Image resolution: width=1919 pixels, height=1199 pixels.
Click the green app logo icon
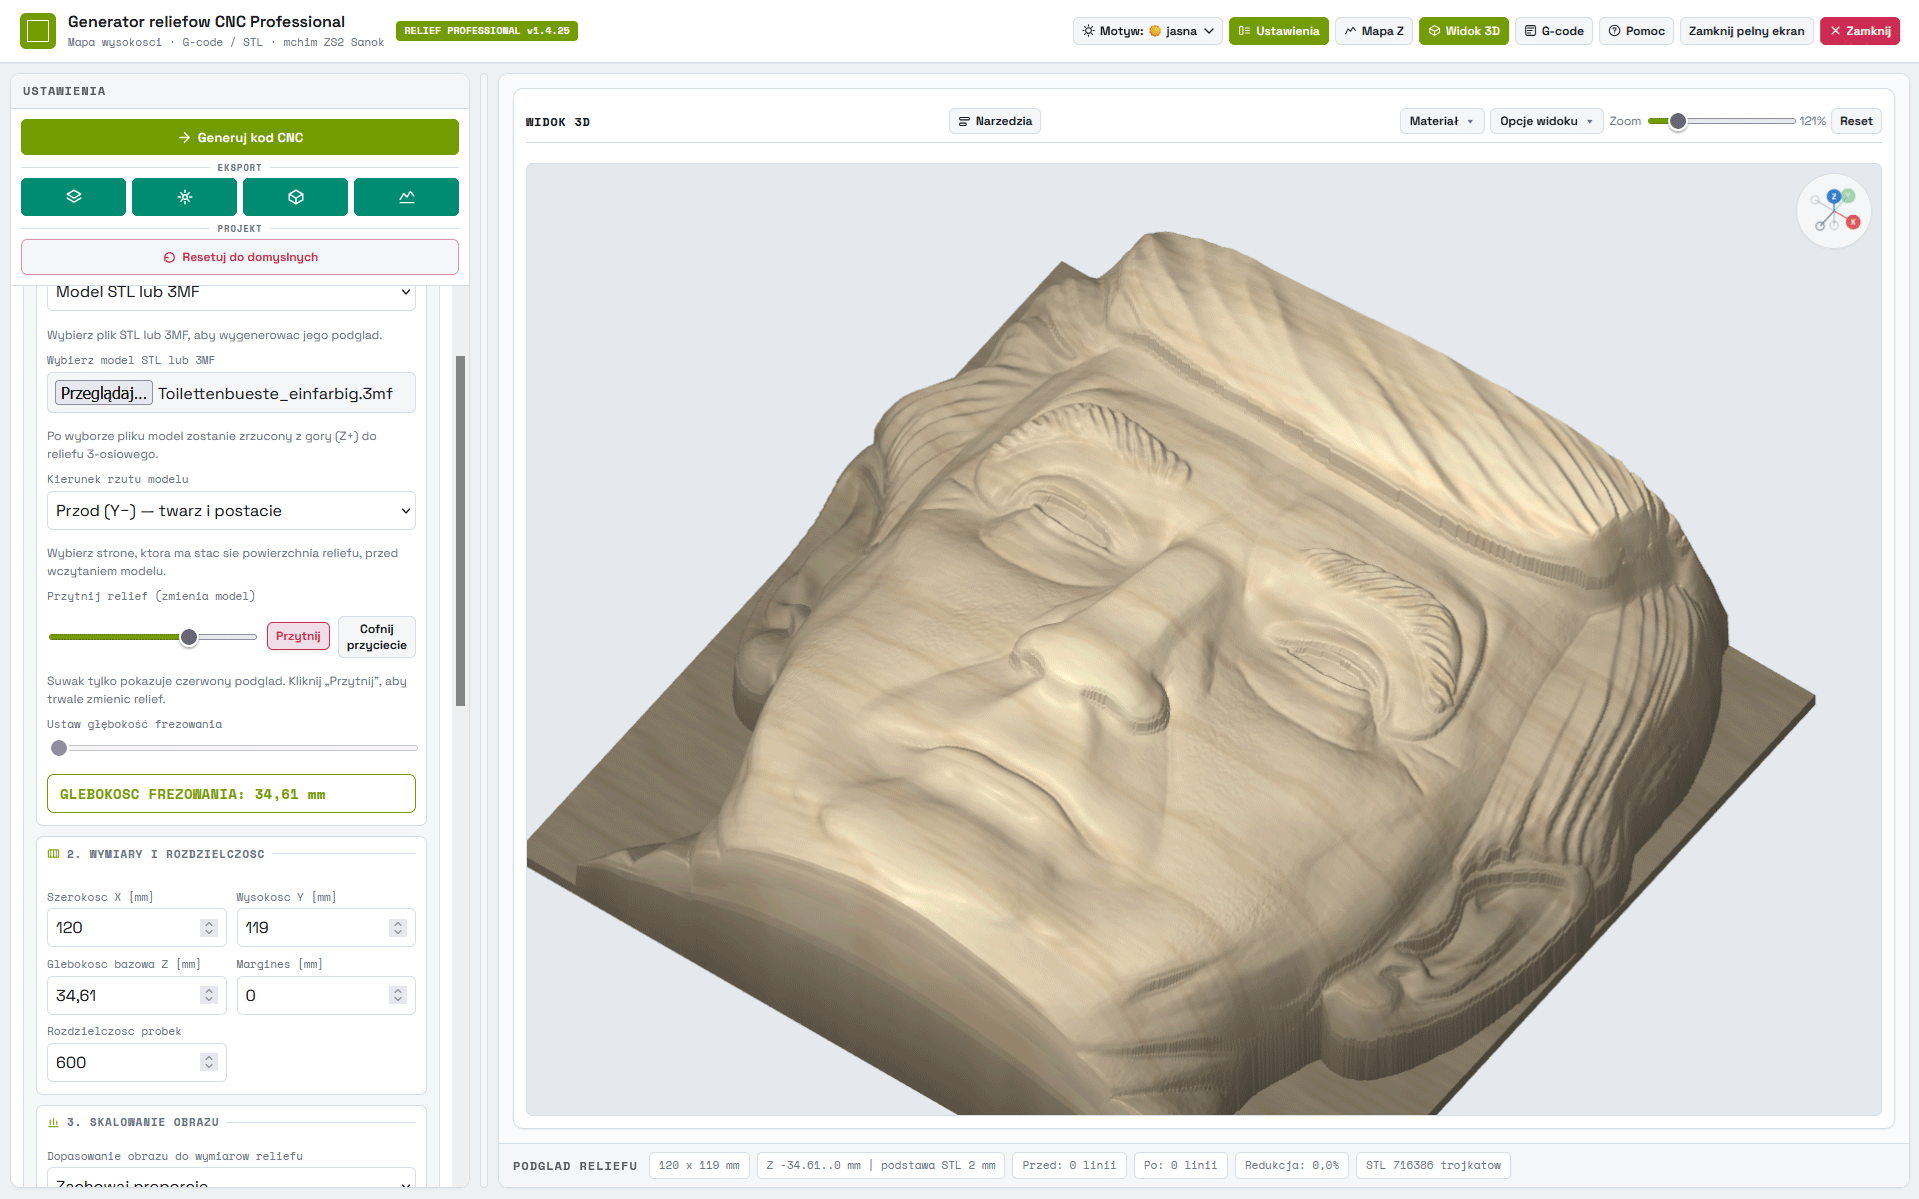coord(38,31)
